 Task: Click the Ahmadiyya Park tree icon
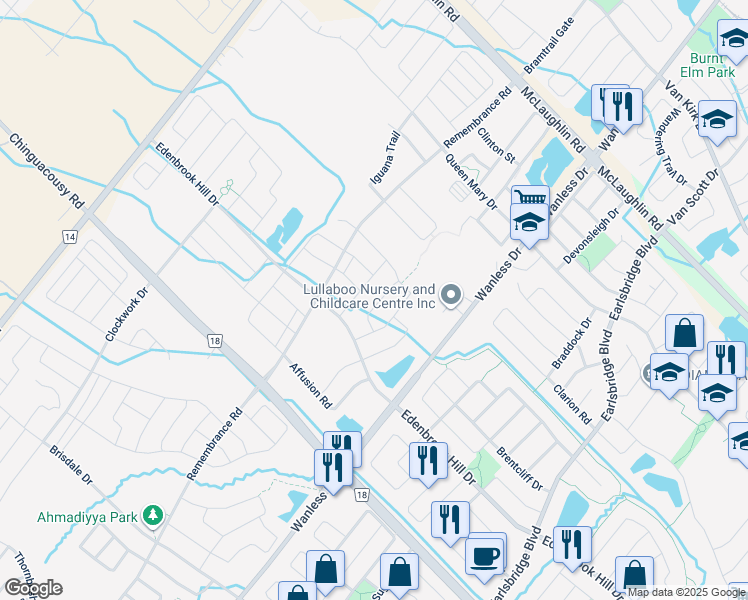(x=152, y=515)
